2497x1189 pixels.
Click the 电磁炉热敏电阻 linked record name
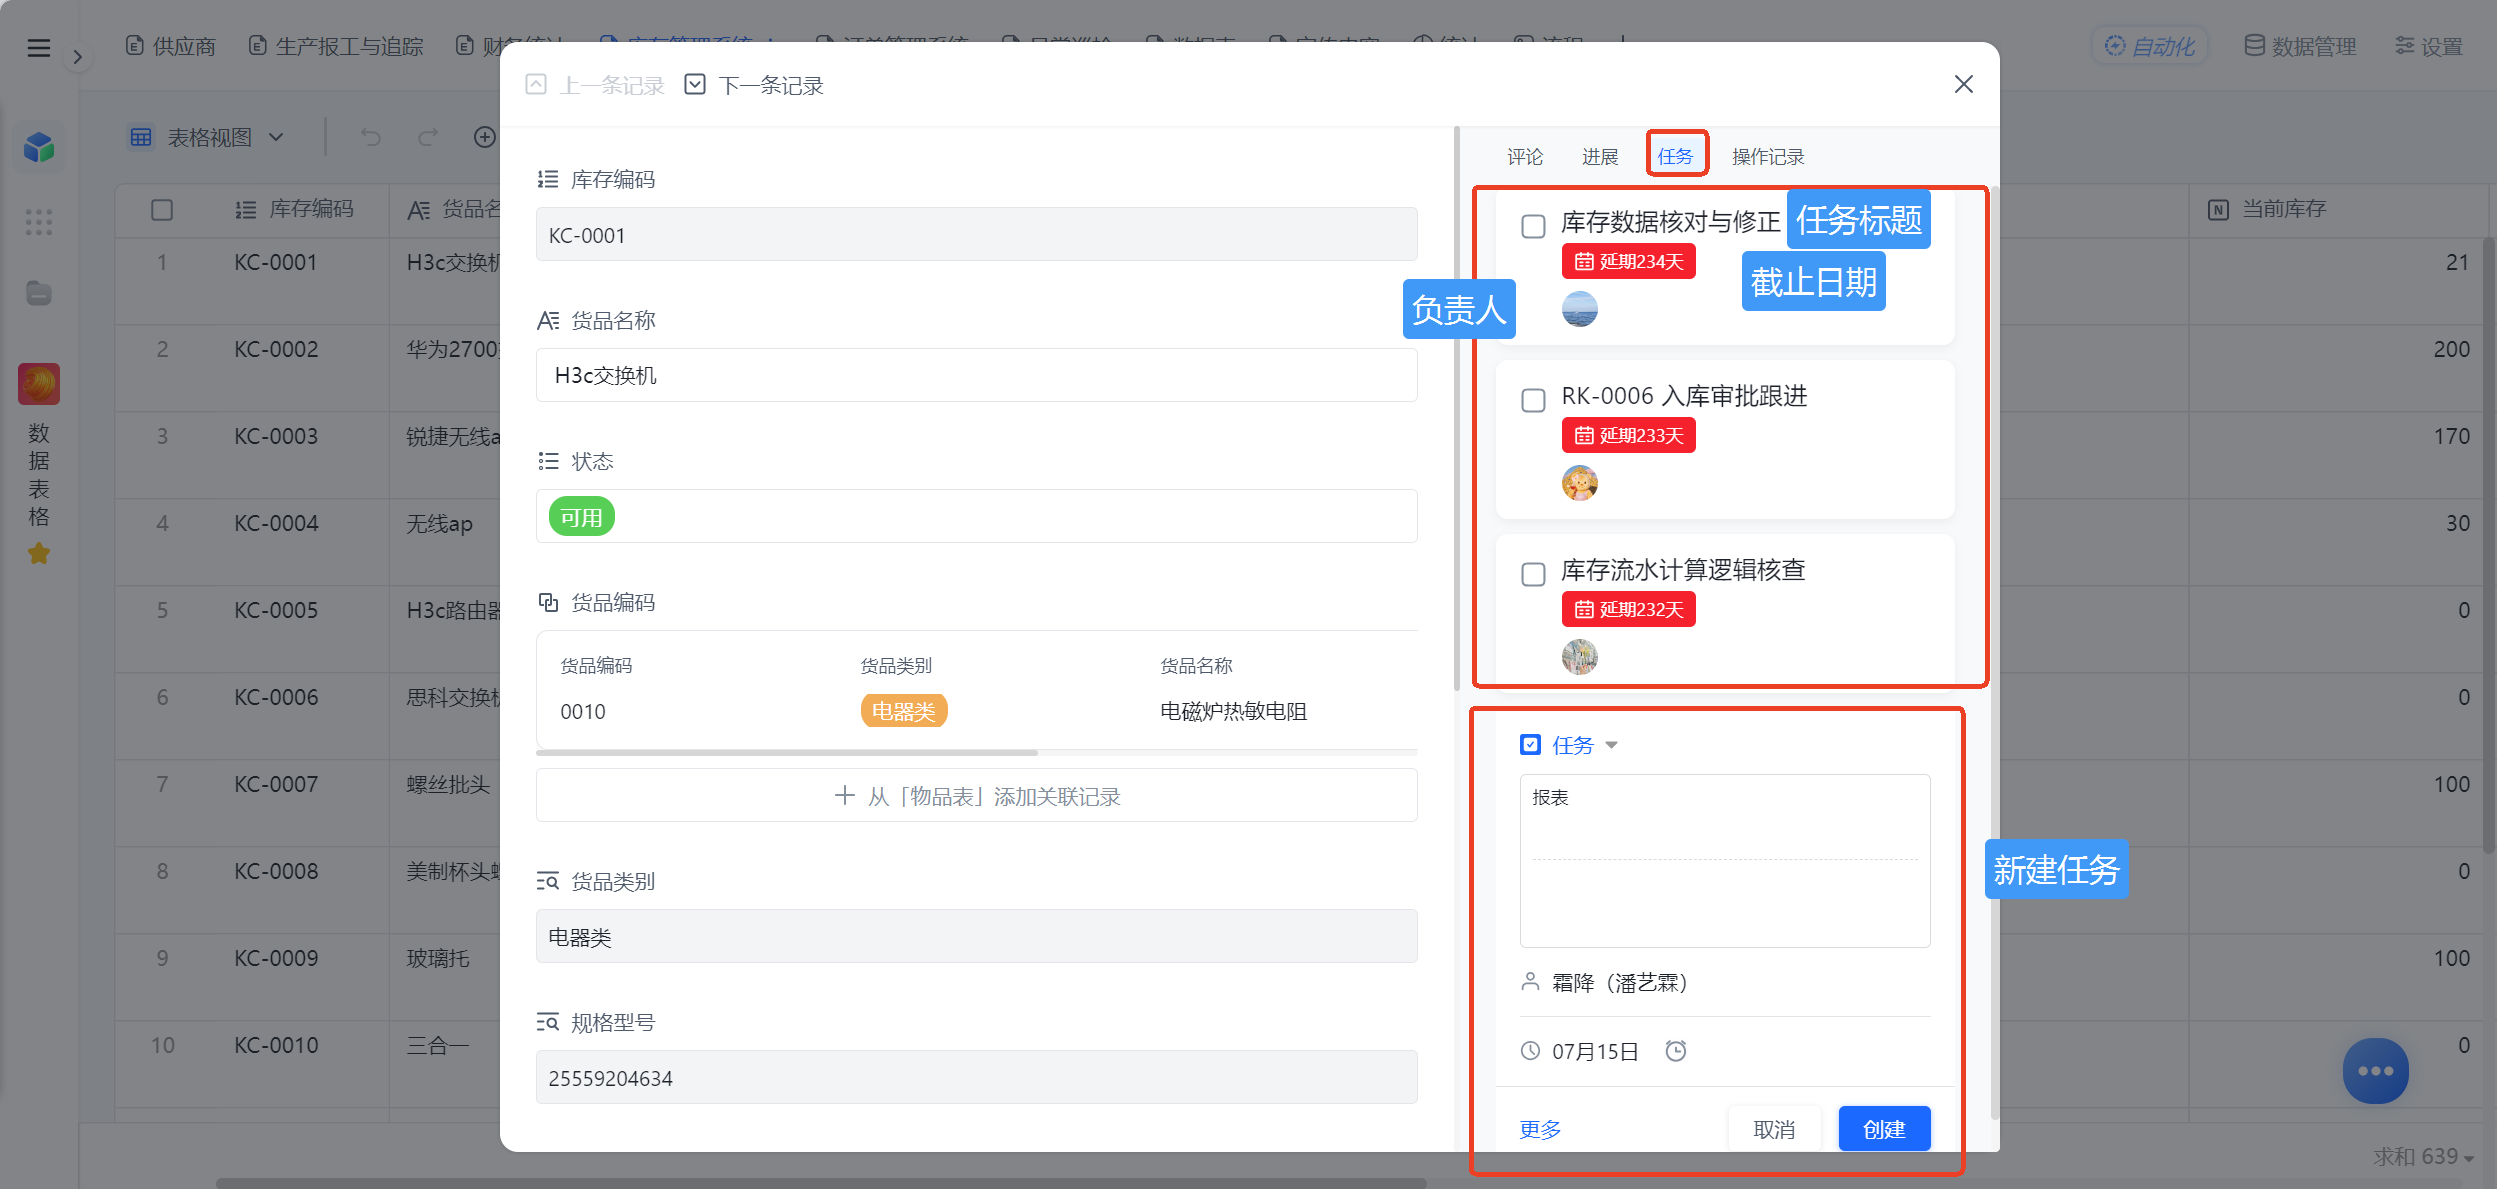coord(1233,711)
